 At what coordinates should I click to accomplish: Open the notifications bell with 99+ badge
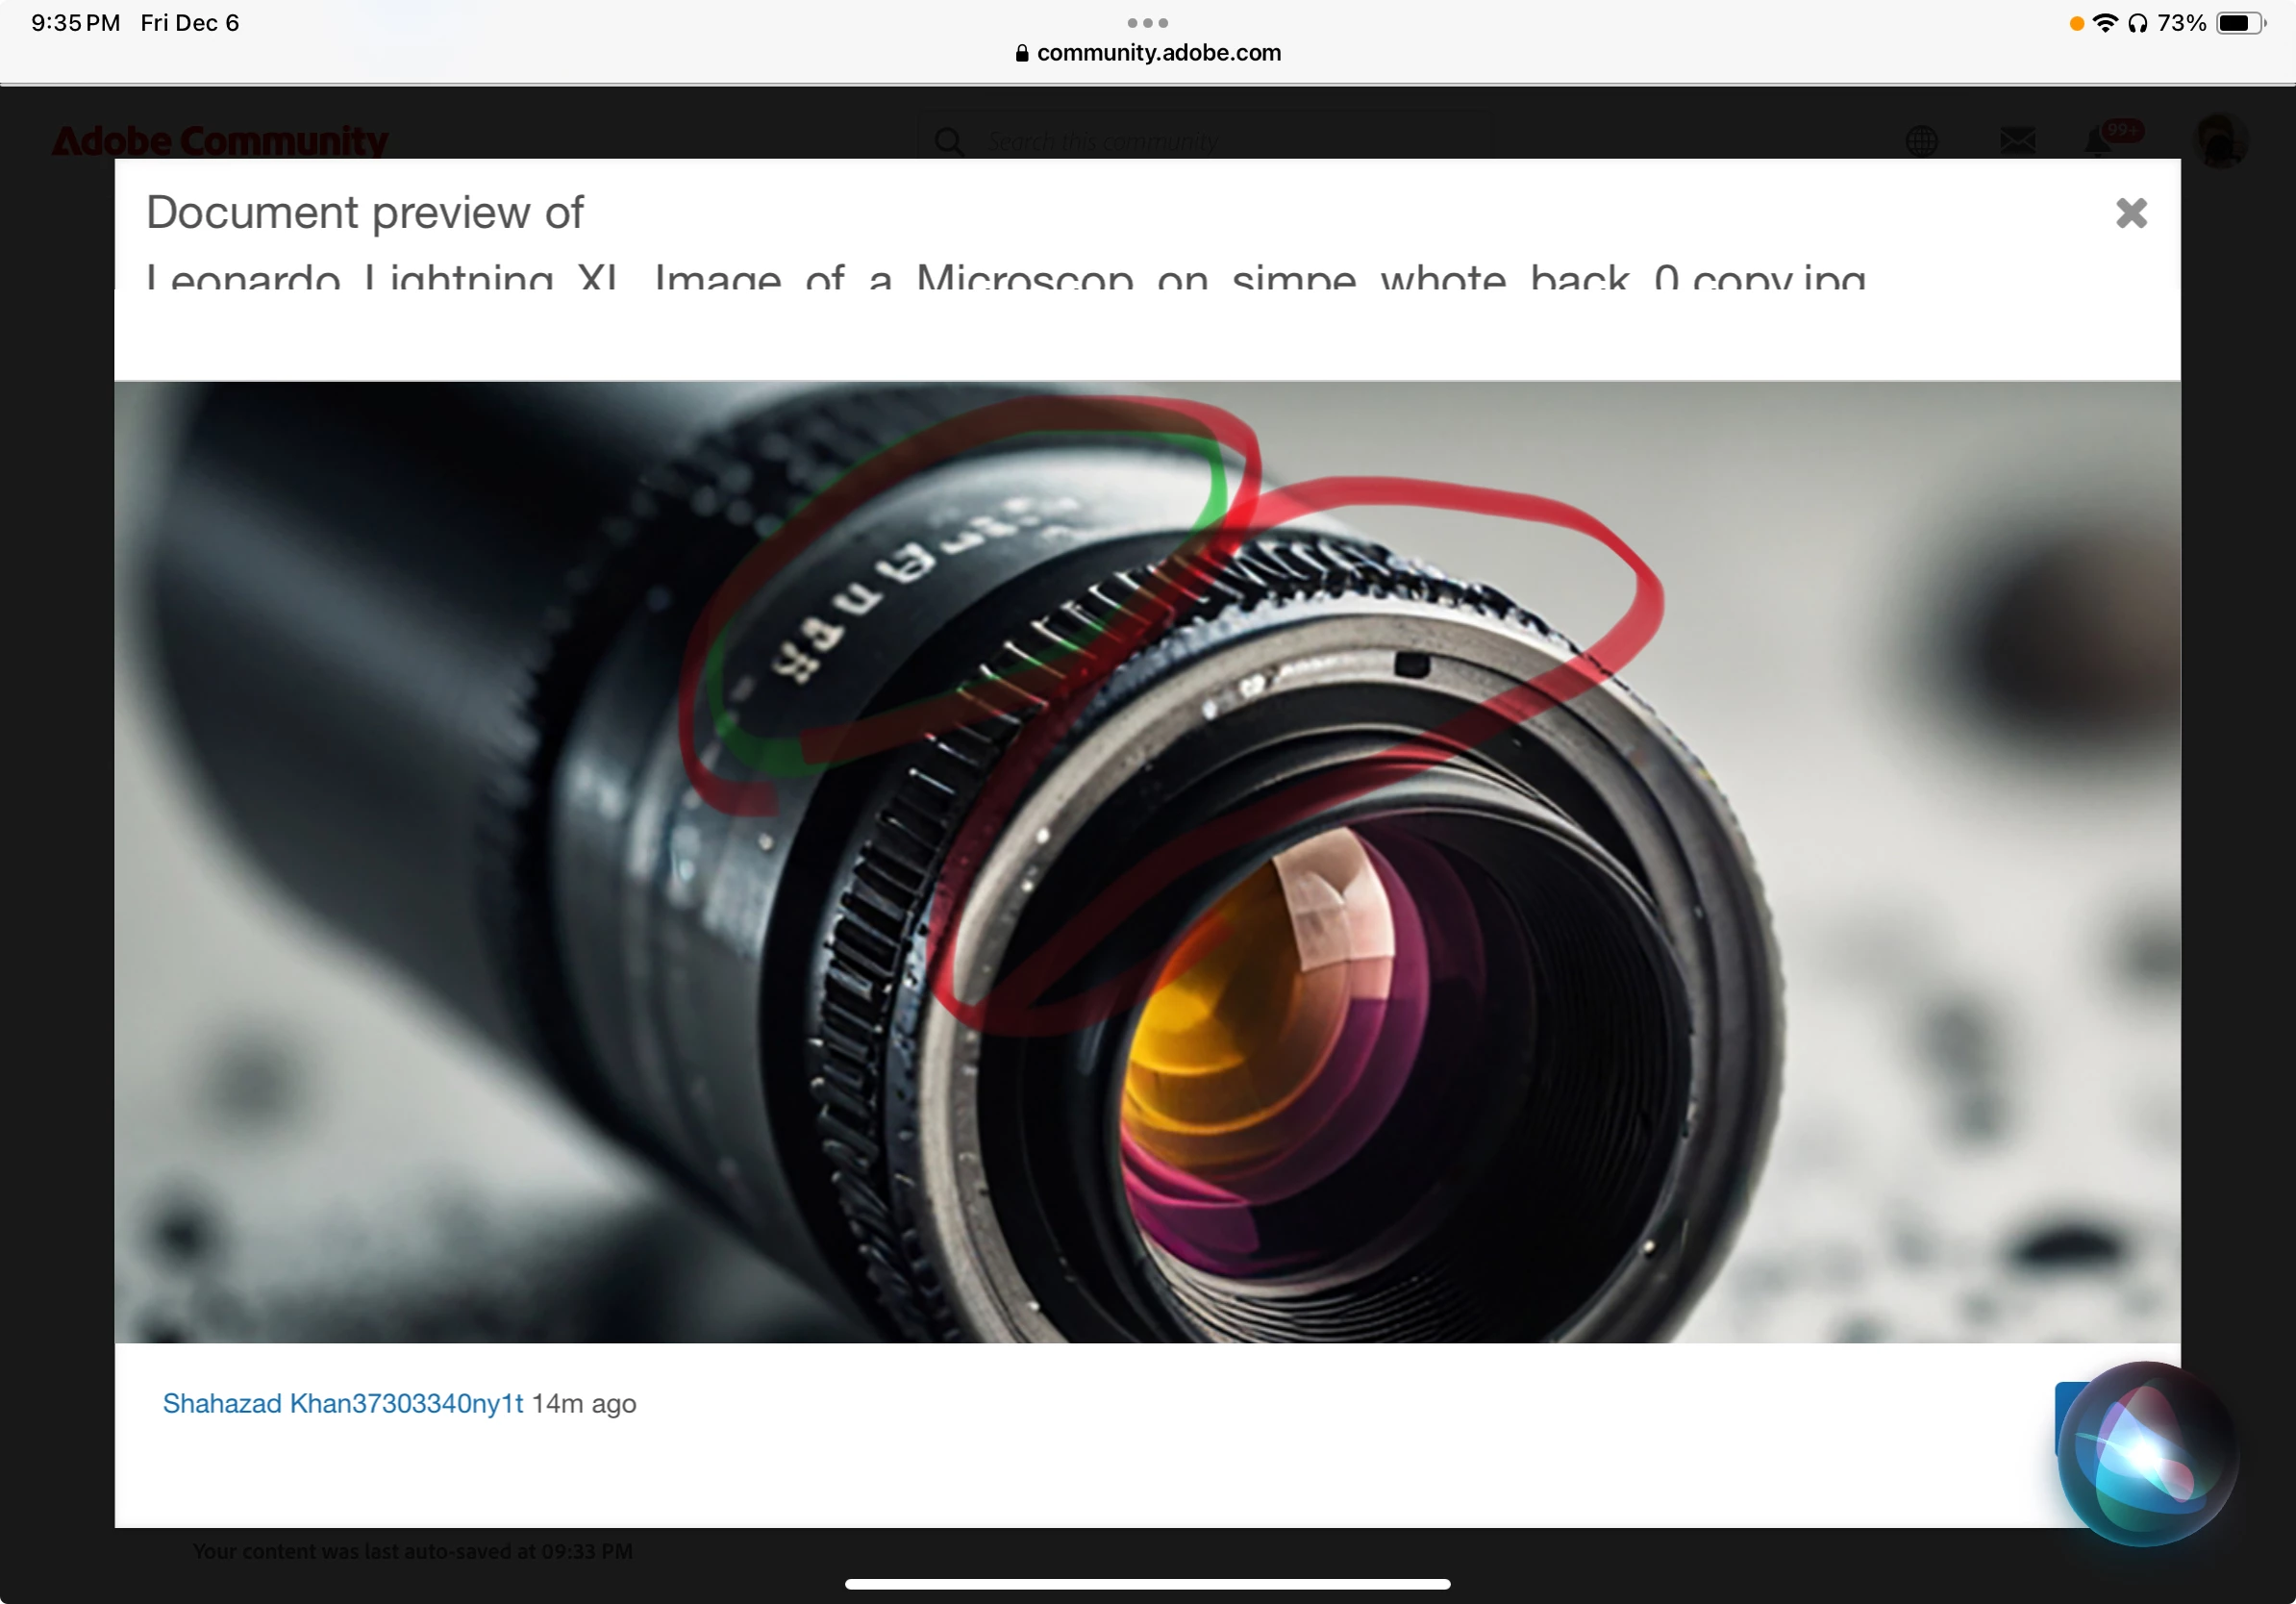(2100, 141)
